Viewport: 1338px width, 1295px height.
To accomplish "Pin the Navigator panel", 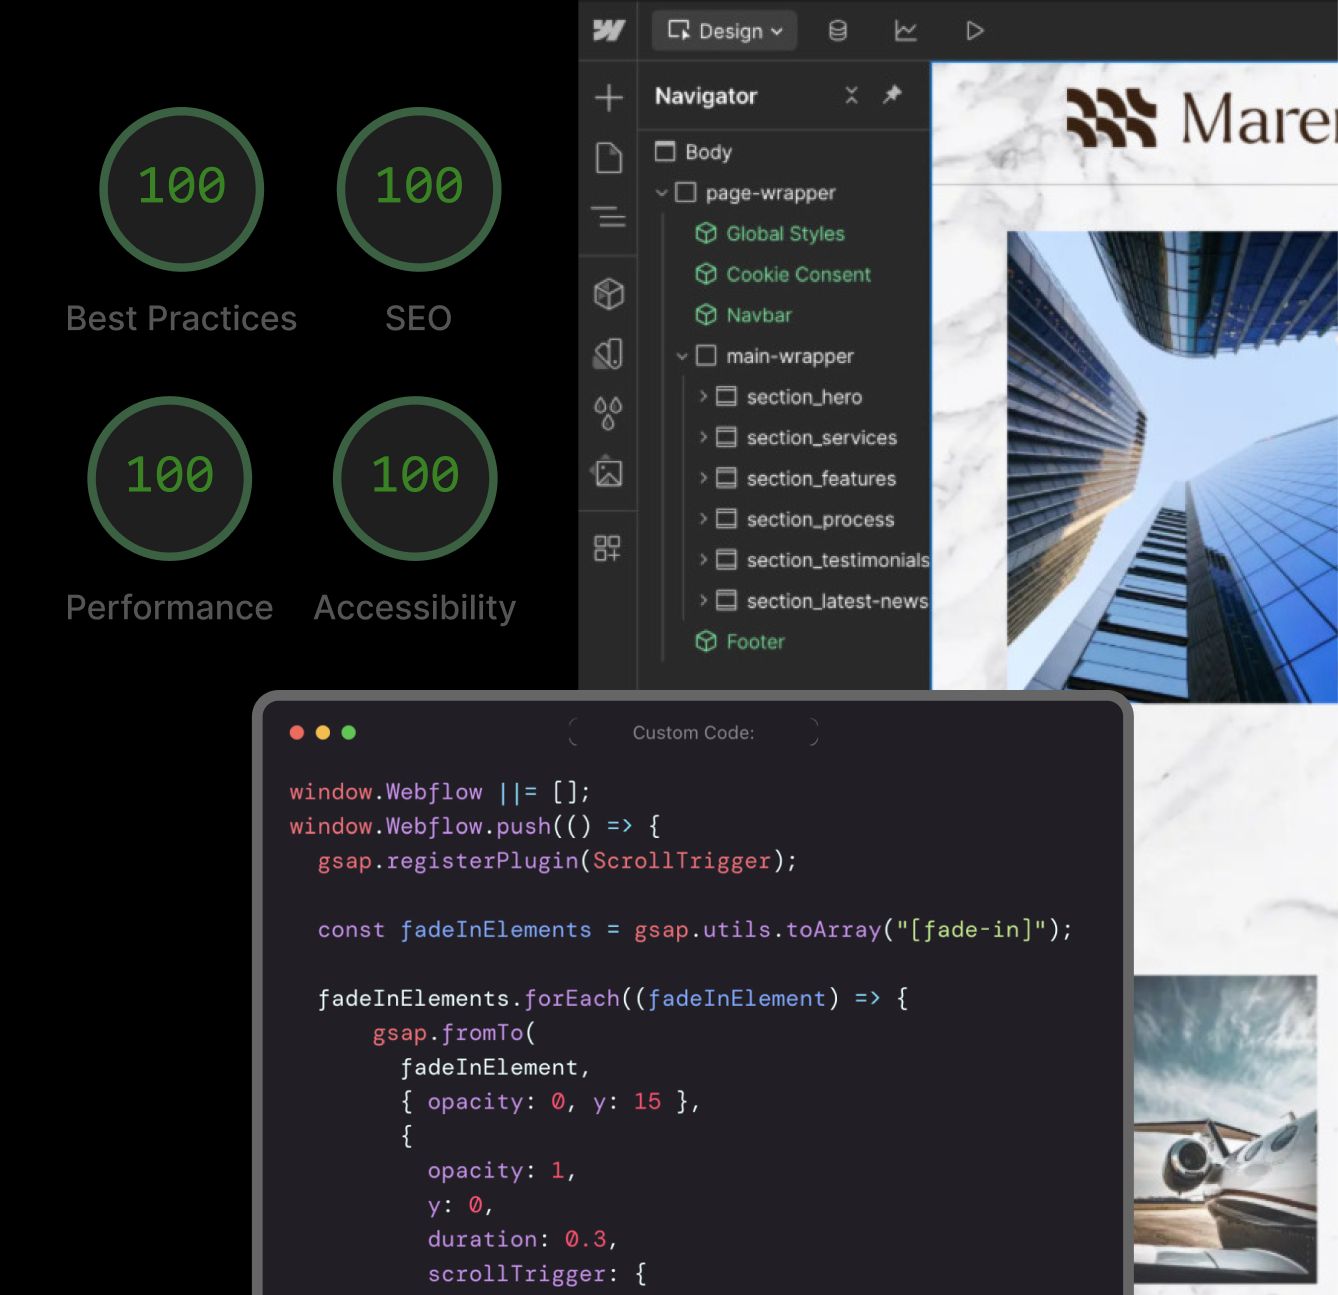I will point(892,95).
